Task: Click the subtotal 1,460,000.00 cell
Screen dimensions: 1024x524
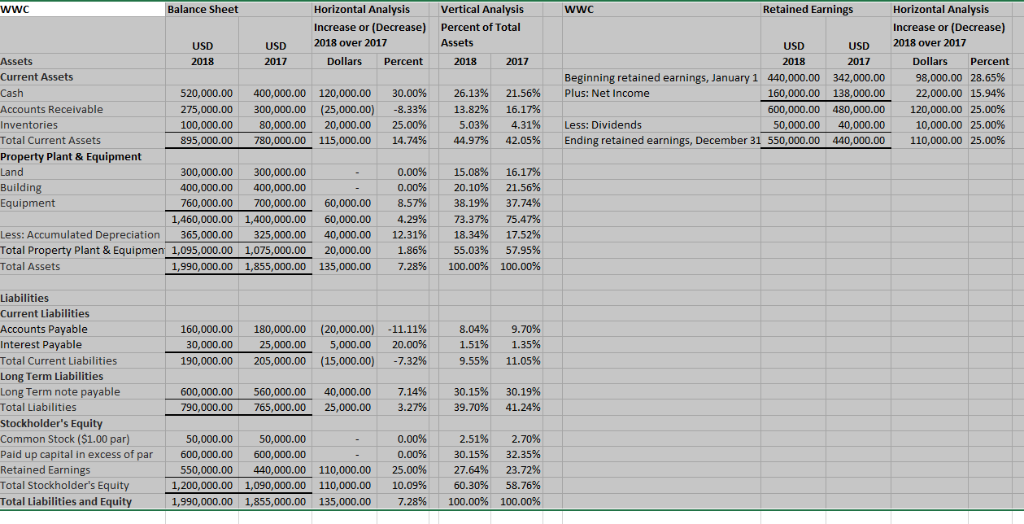Action: [202, 220]
